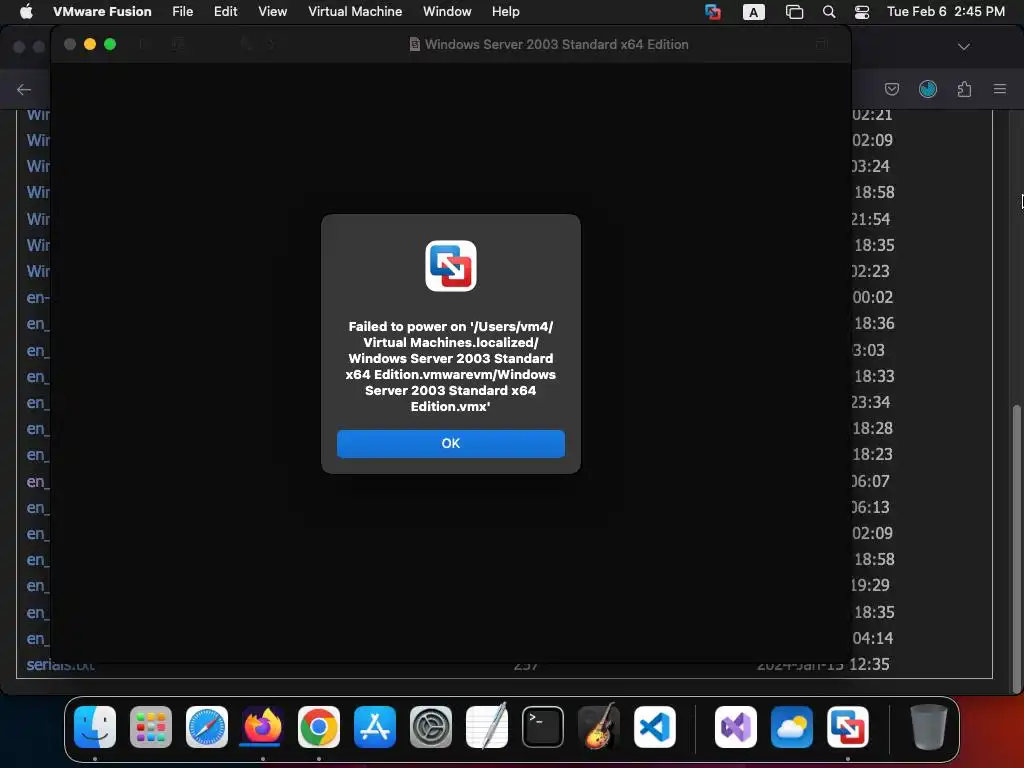Open Firefox hamburger application menu
The height and width of the screenshot is (768, 1024).
(x=1000, y=89)
